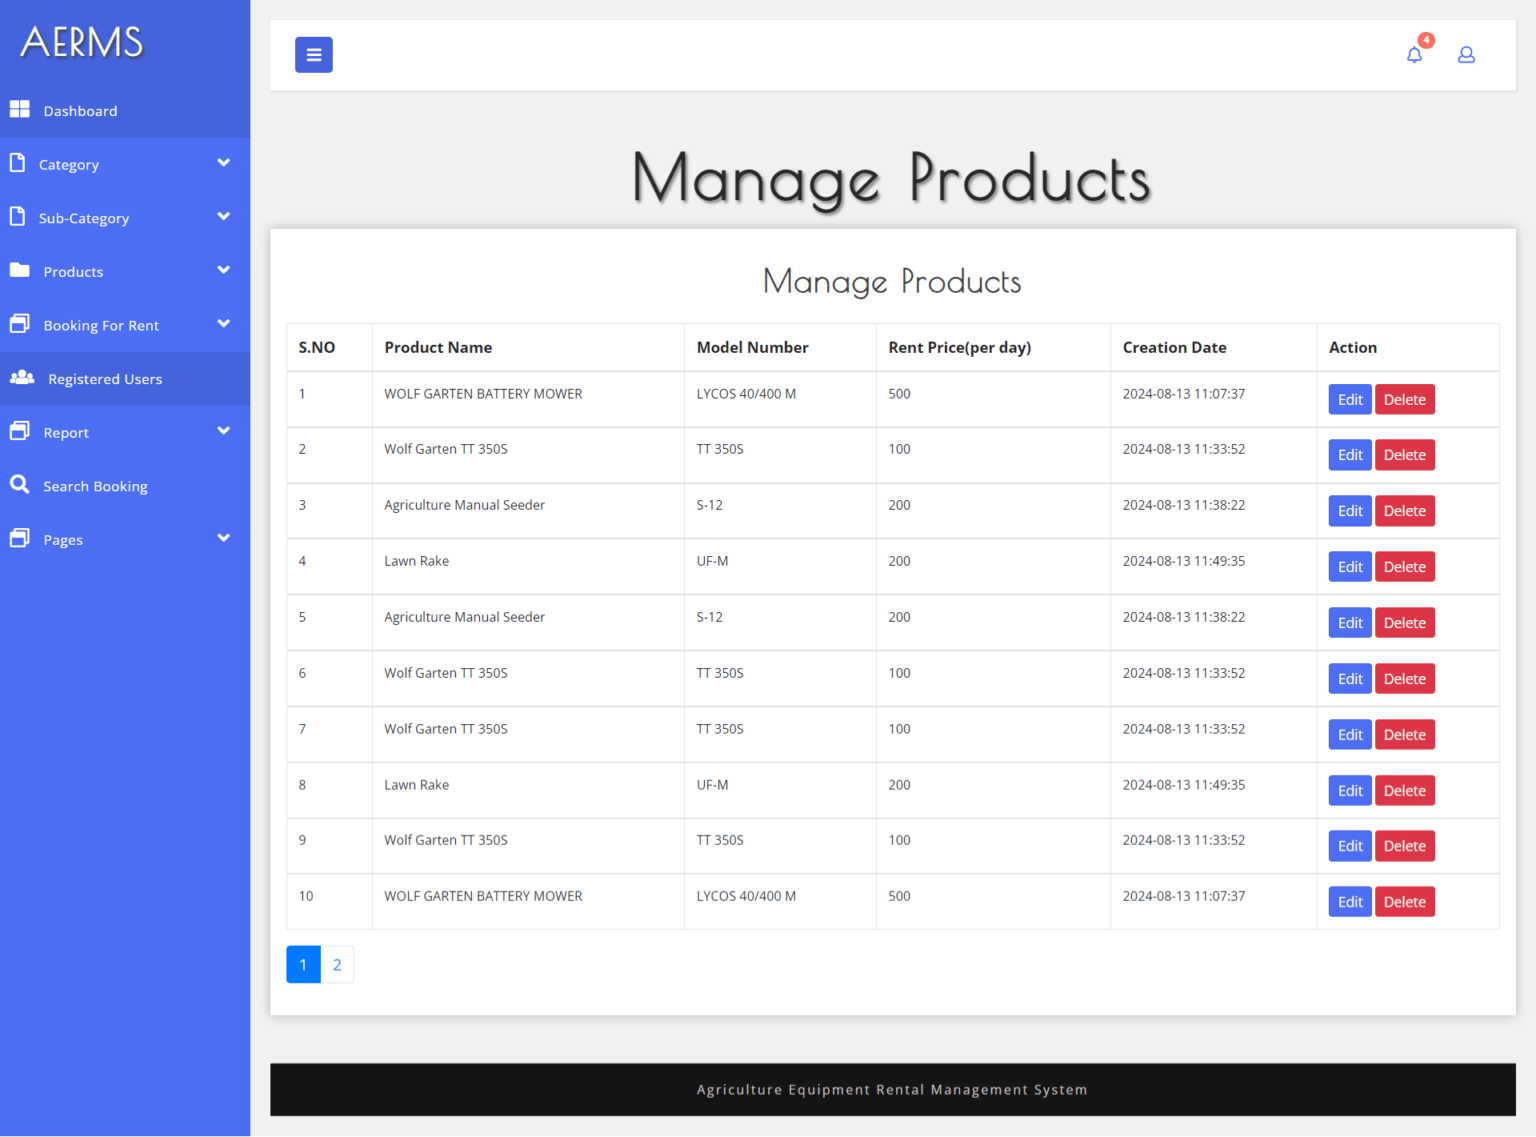The width and height of the screenshot is (1536, 1137).
Task: Edit row 8 Lawn Rake product
Action: click(1350, 791)
